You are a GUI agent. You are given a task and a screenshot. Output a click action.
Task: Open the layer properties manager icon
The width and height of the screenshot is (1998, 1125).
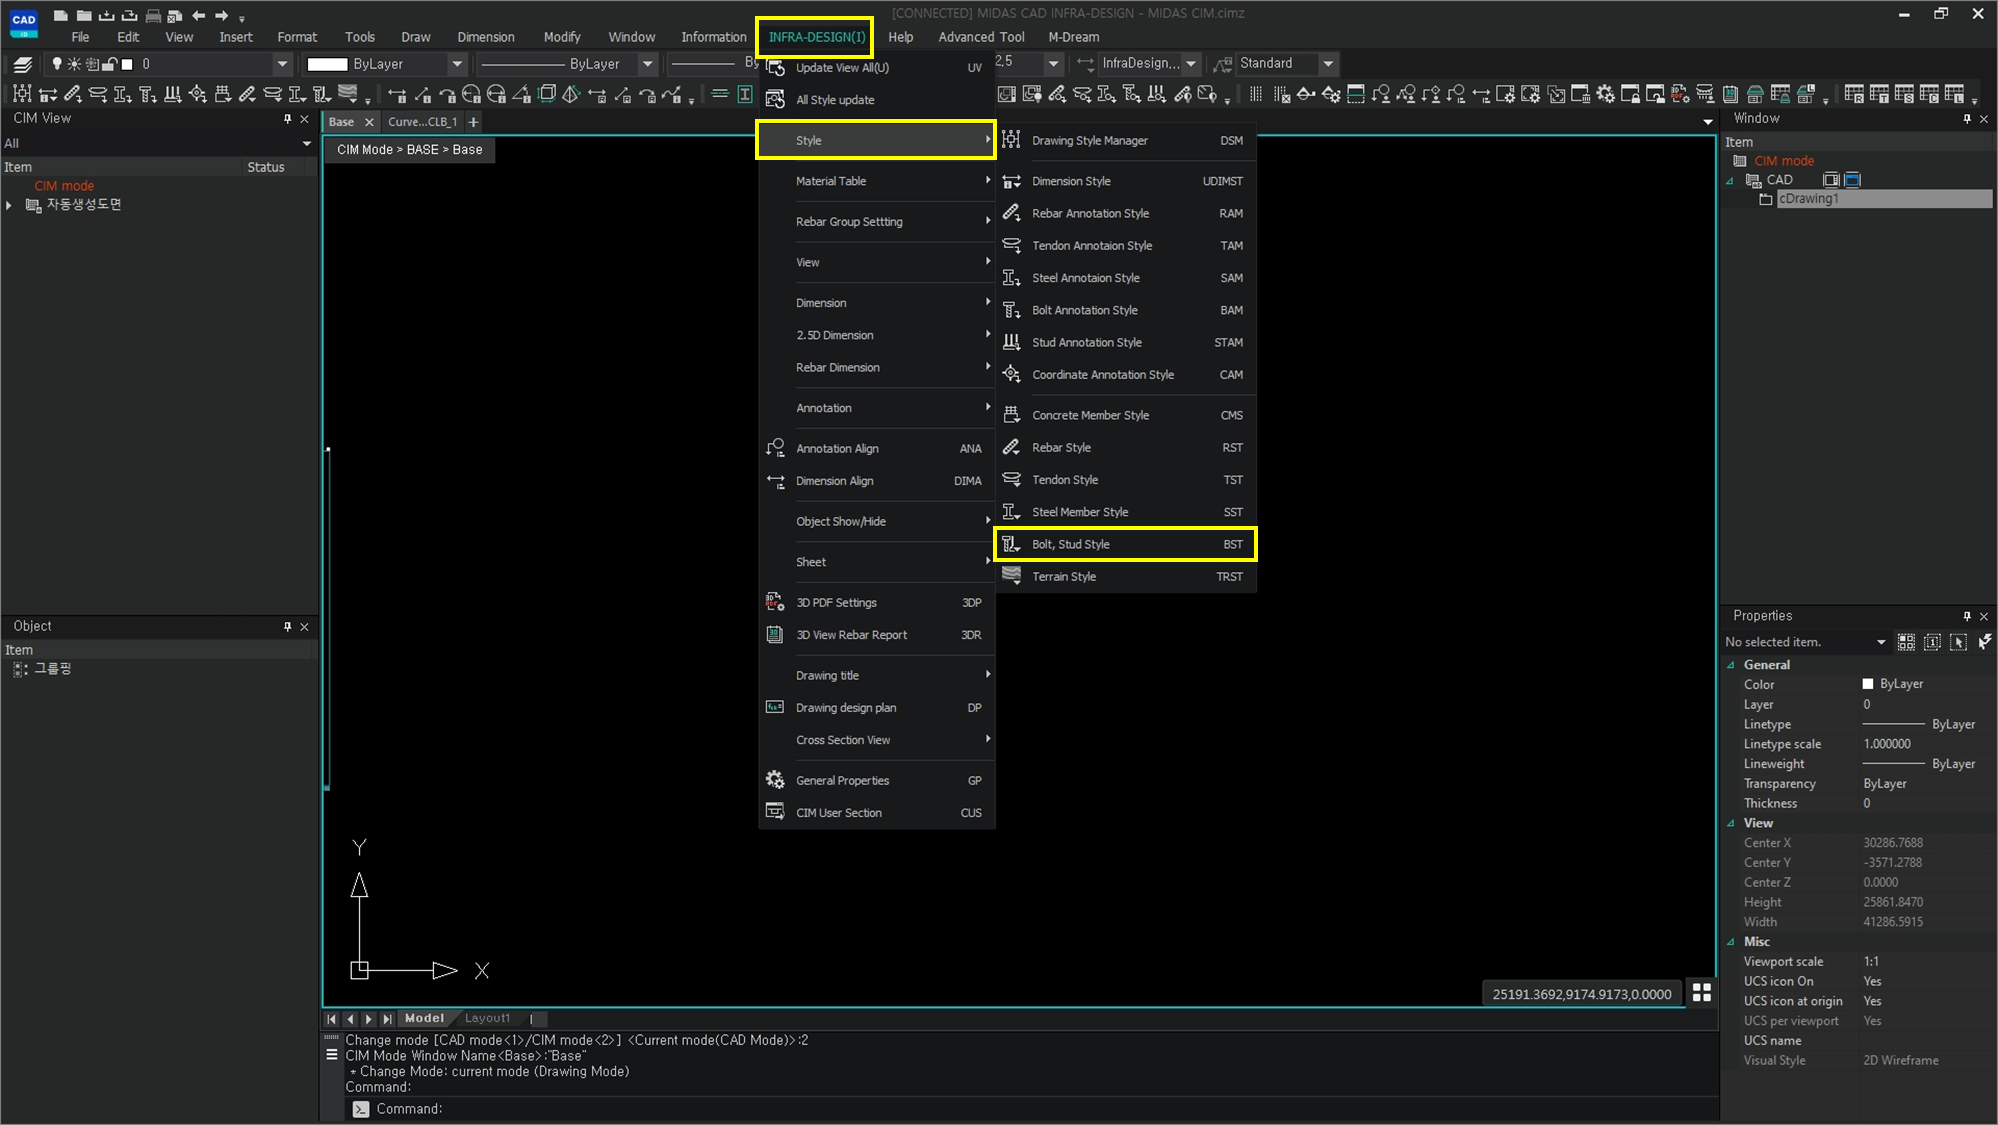click(x=22, y=64)
